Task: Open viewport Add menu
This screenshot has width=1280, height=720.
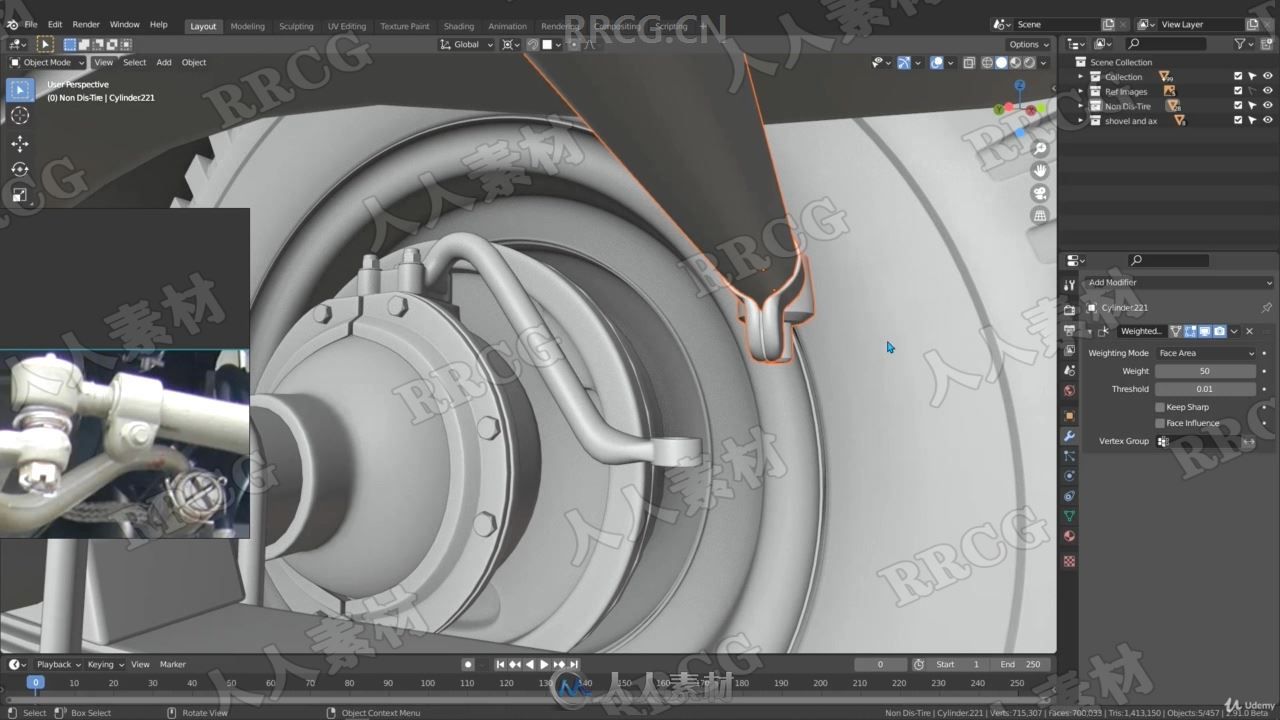Action: pos(164,62)
